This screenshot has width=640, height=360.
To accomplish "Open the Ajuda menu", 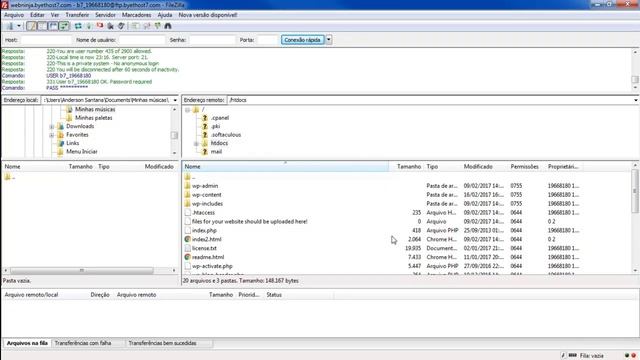I will [164, 15].
